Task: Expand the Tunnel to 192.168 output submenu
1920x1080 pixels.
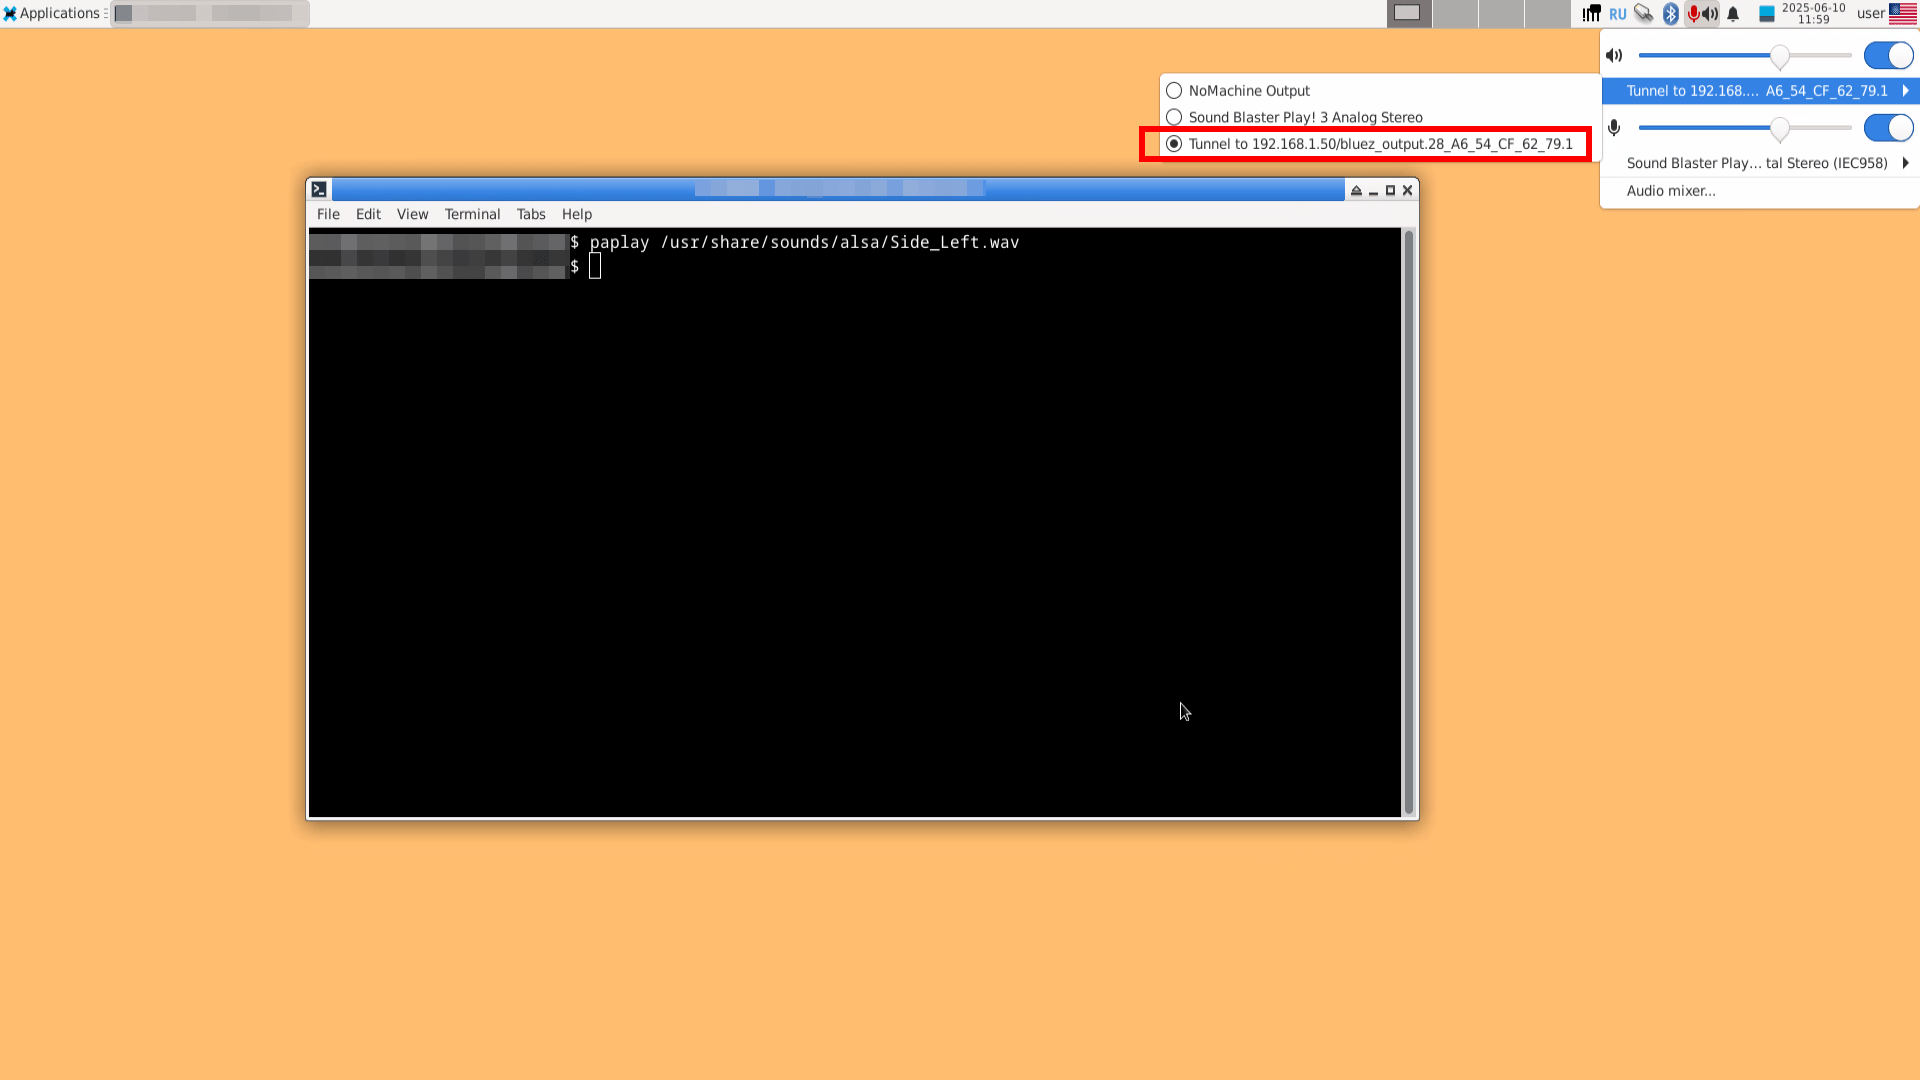Action: 1760,91
